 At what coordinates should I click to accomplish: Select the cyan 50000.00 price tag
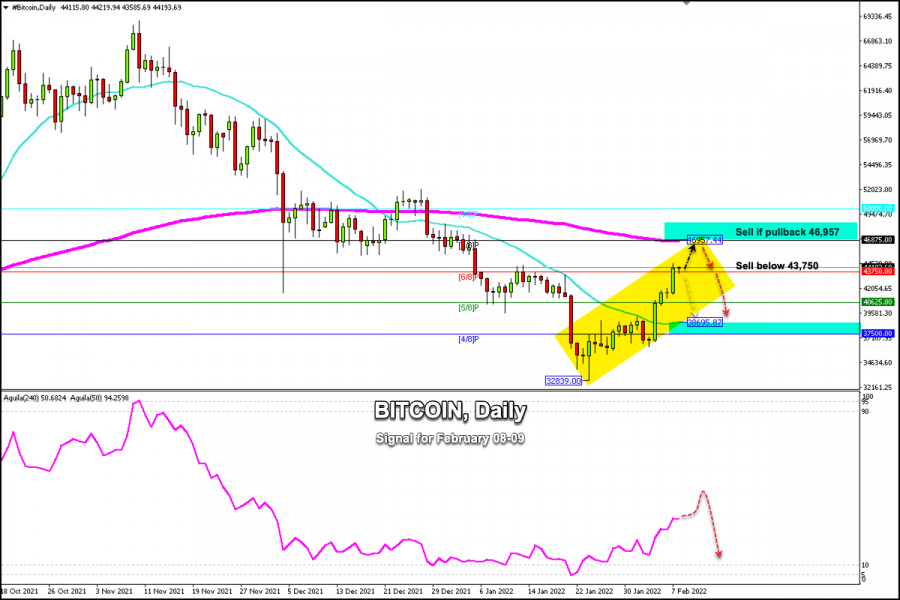[878, 208]
